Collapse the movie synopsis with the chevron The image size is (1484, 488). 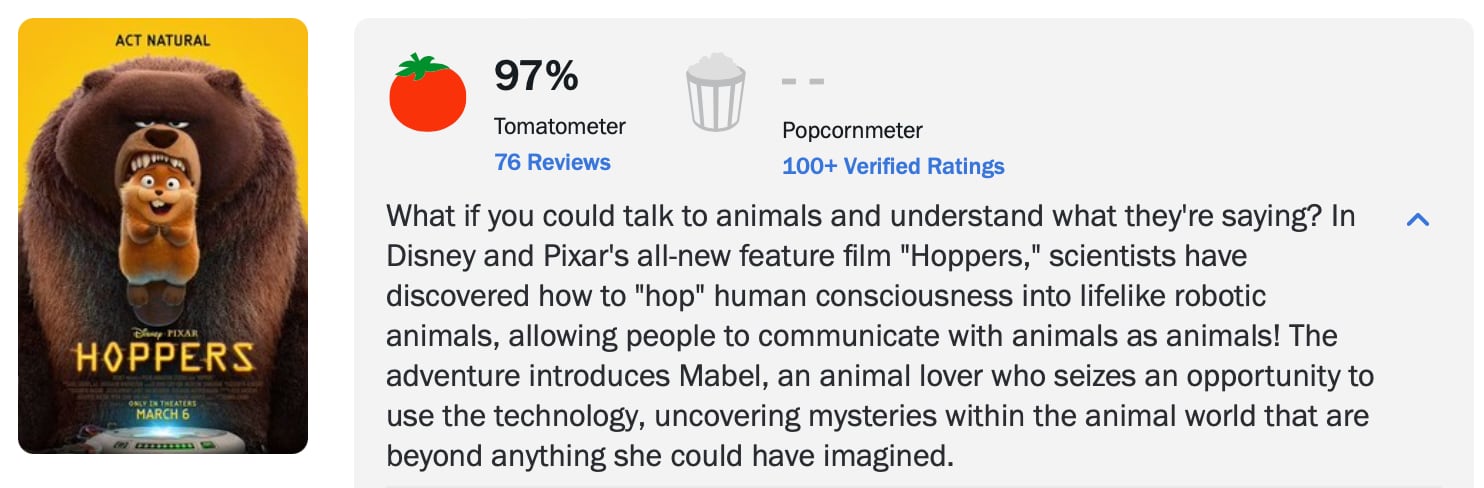(x=1417, y=219)
